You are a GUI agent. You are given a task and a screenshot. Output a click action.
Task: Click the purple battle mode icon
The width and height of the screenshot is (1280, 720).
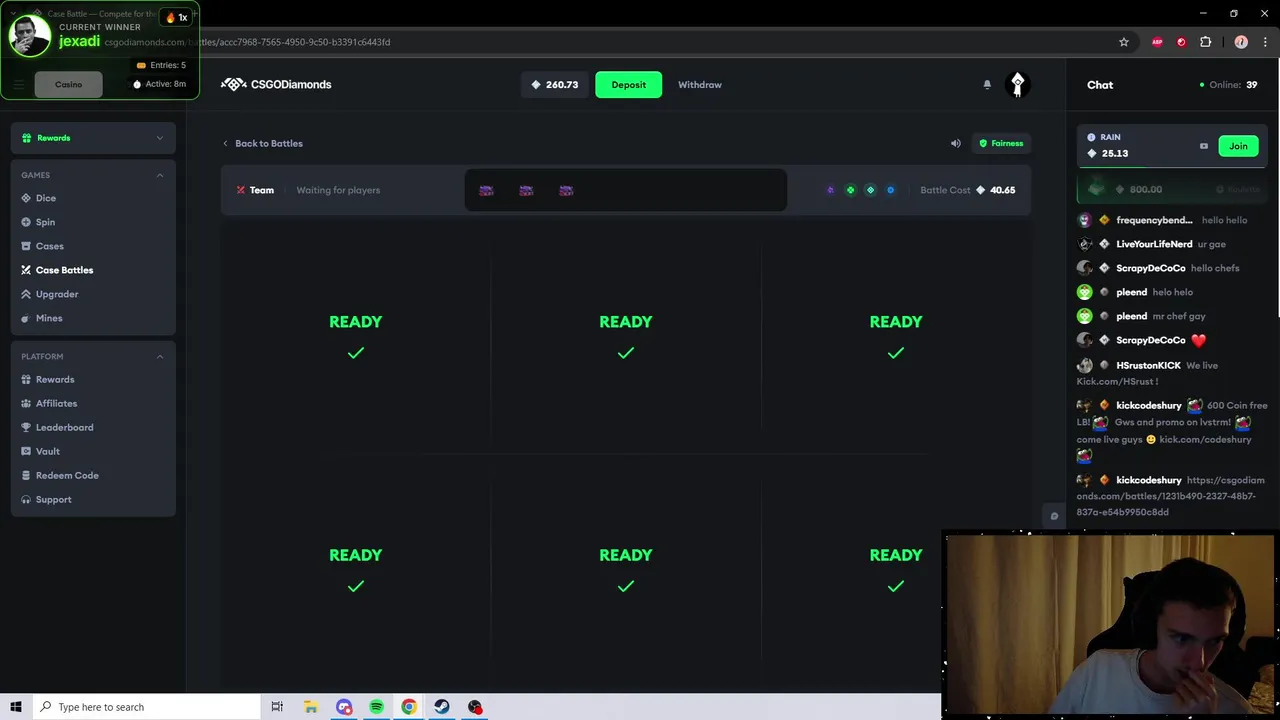[x=830, y=190]
